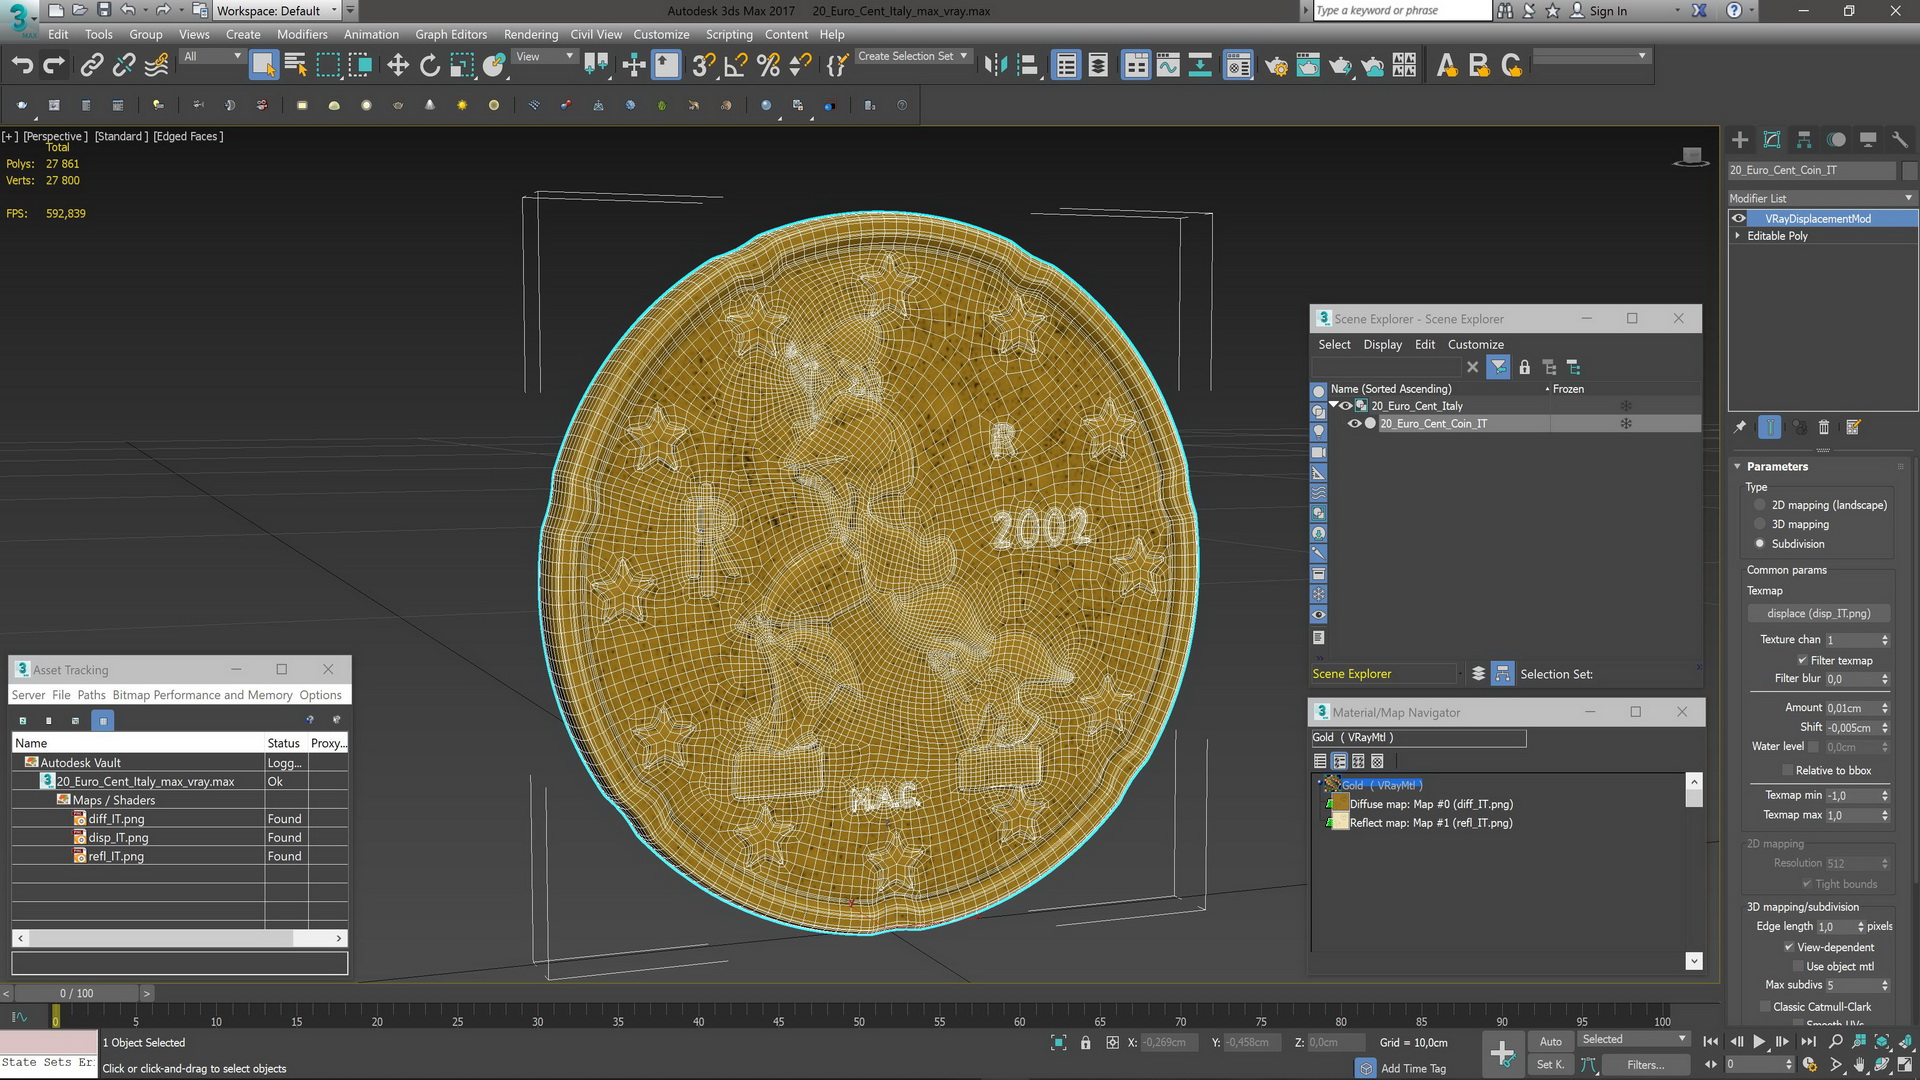
Task: Open the All selection filter dropdown
Action: click(x=212, y=57)
